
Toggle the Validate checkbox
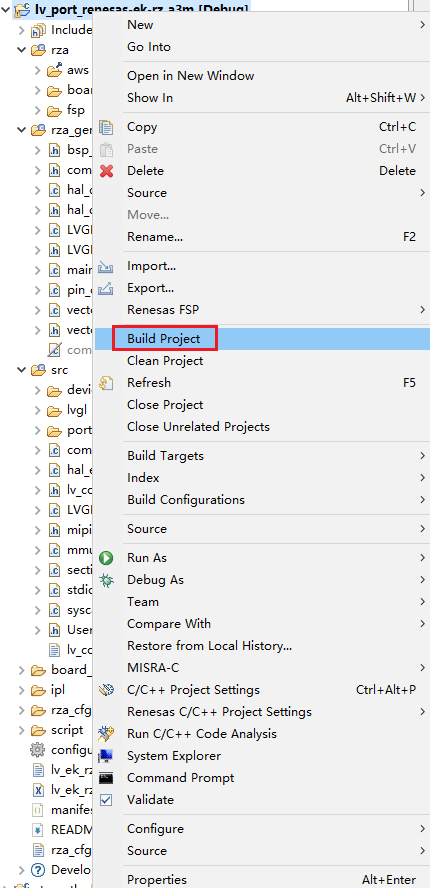pos(106,800)
